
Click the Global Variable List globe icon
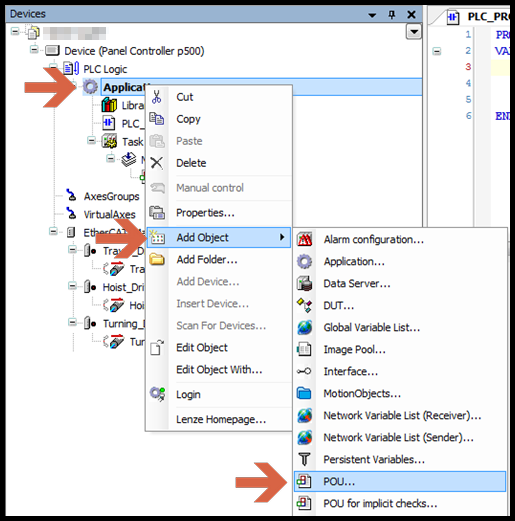[304, 327]
